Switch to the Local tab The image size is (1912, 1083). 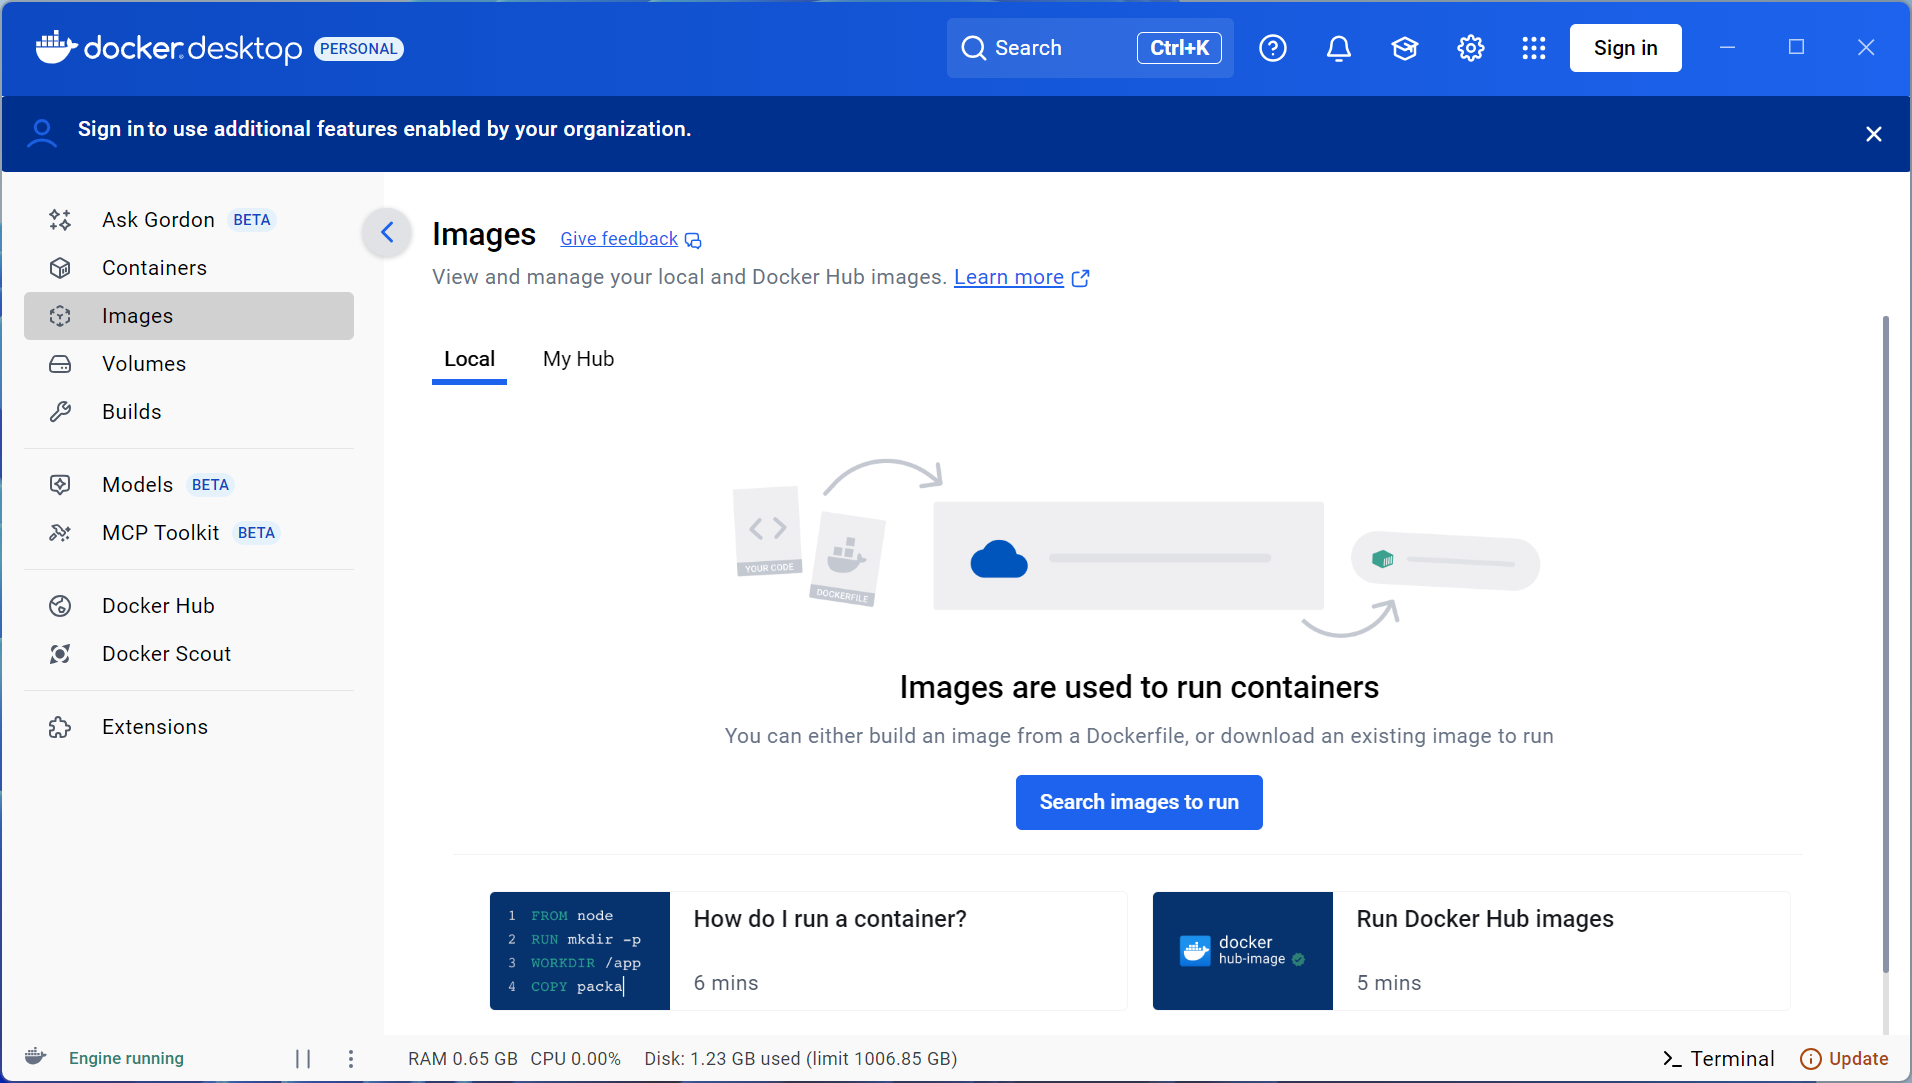469,359
